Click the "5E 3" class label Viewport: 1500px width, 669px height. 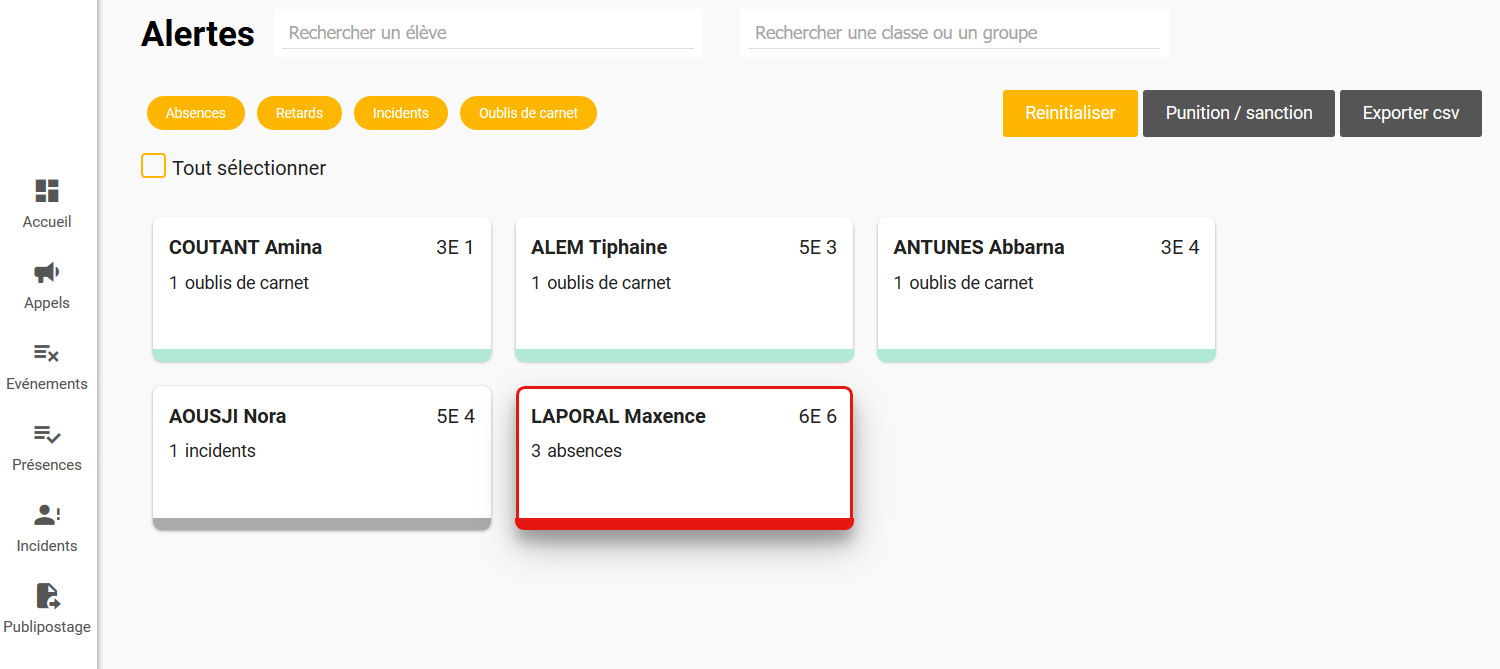coord(818,248)
